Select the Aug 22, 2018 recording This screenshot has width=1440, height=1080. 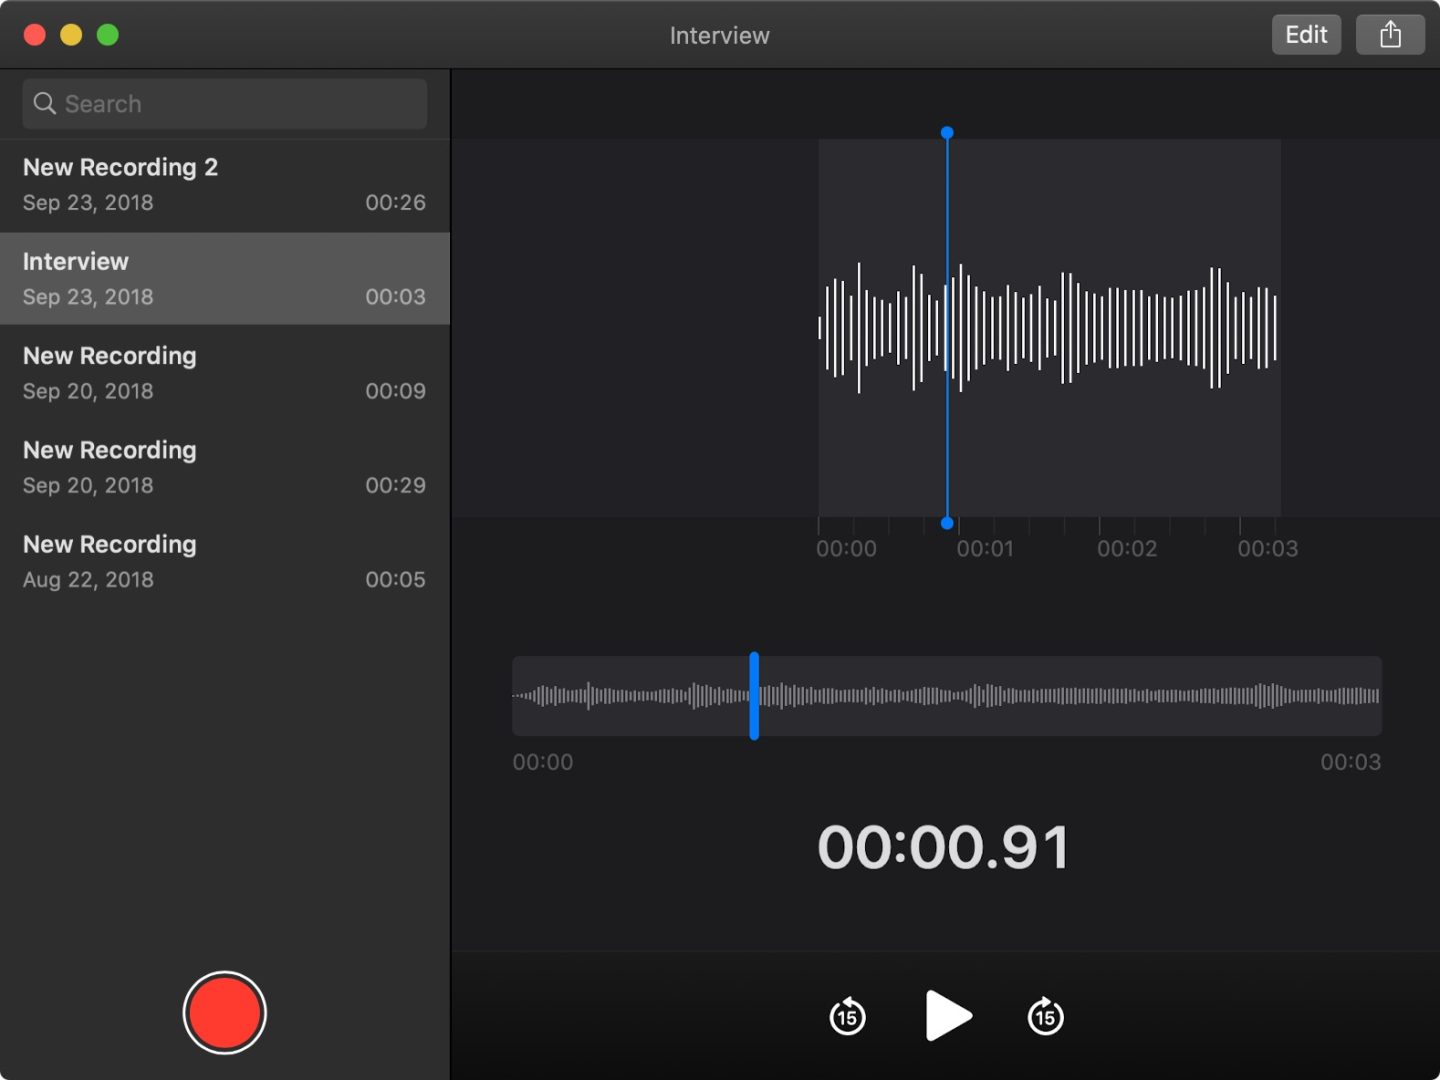click(224, 561)
